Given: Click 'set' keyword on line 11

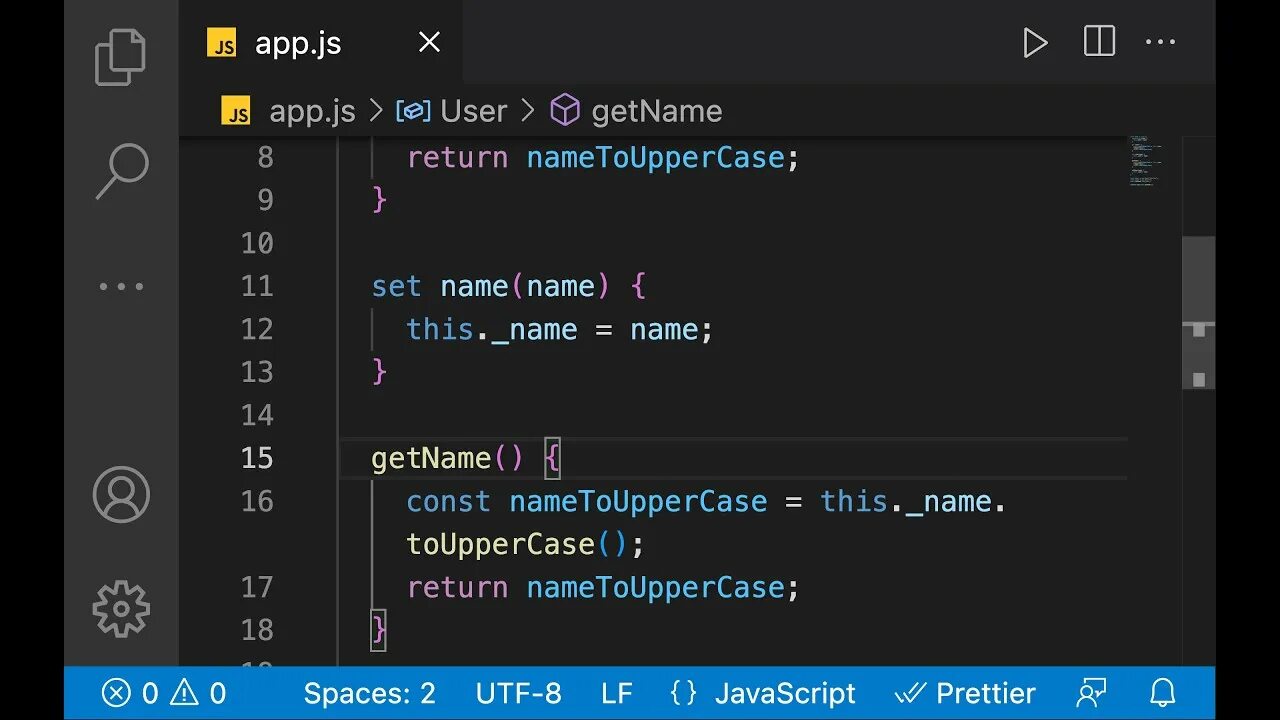Looking at the screenshot, I should [396, 287].
